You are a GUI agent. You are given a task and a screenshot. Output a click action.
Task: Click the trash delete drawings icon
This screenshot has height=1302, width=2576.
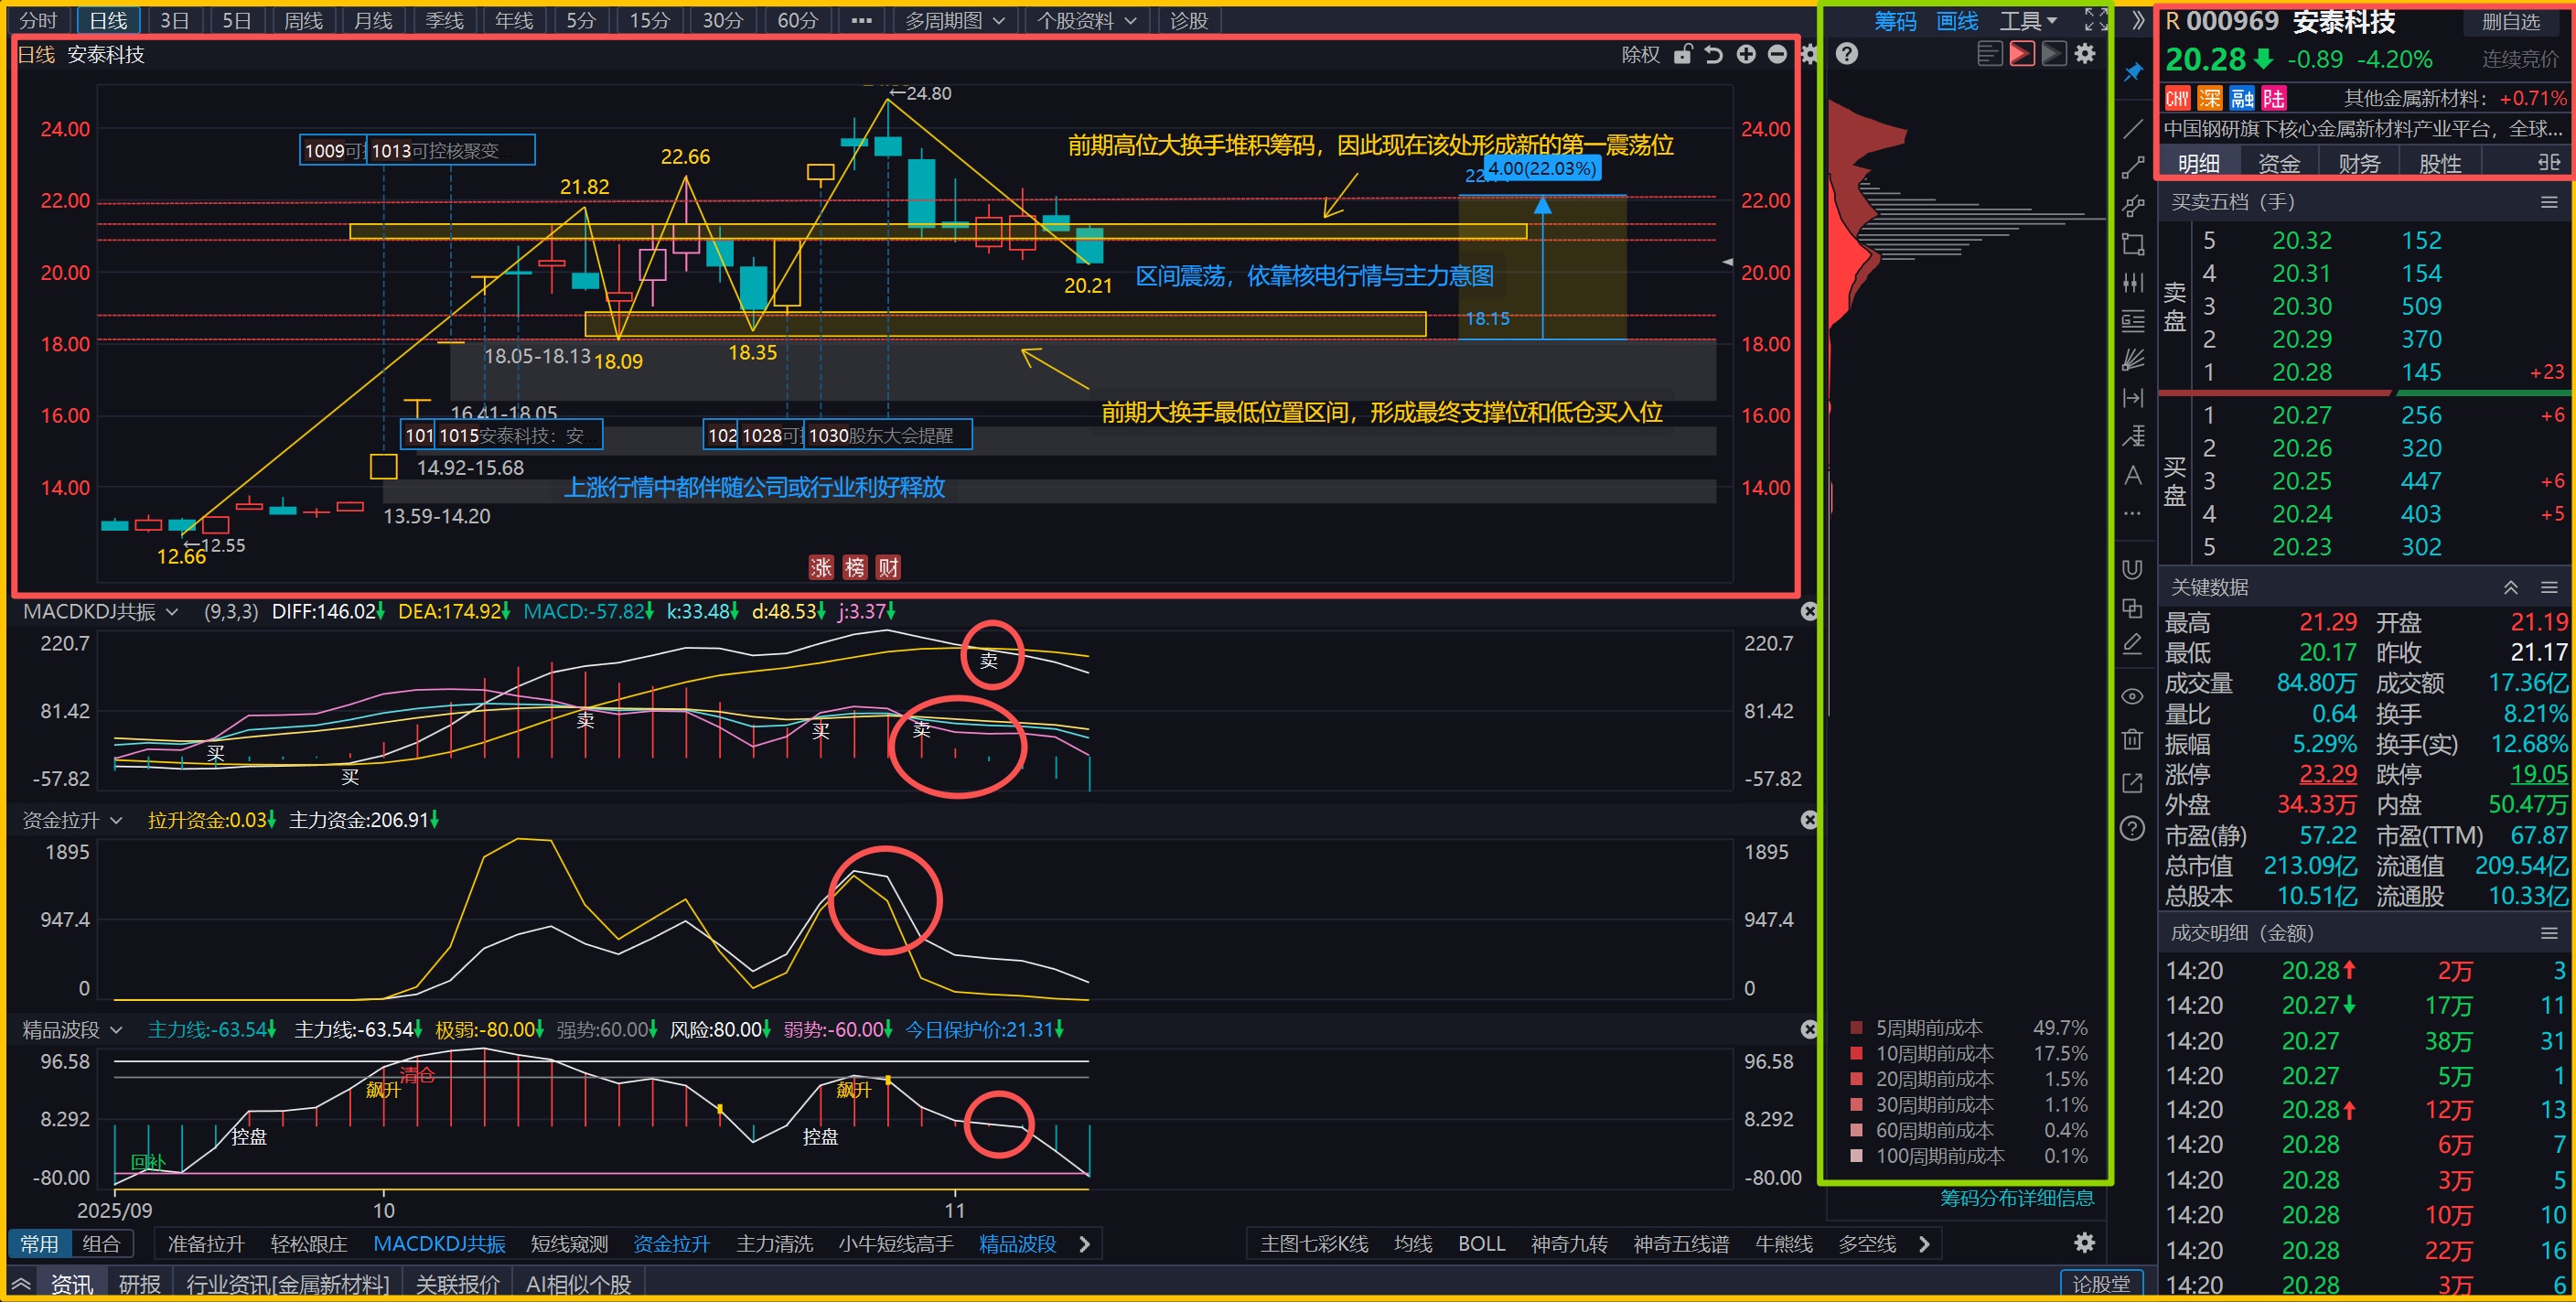(2132, 739)
